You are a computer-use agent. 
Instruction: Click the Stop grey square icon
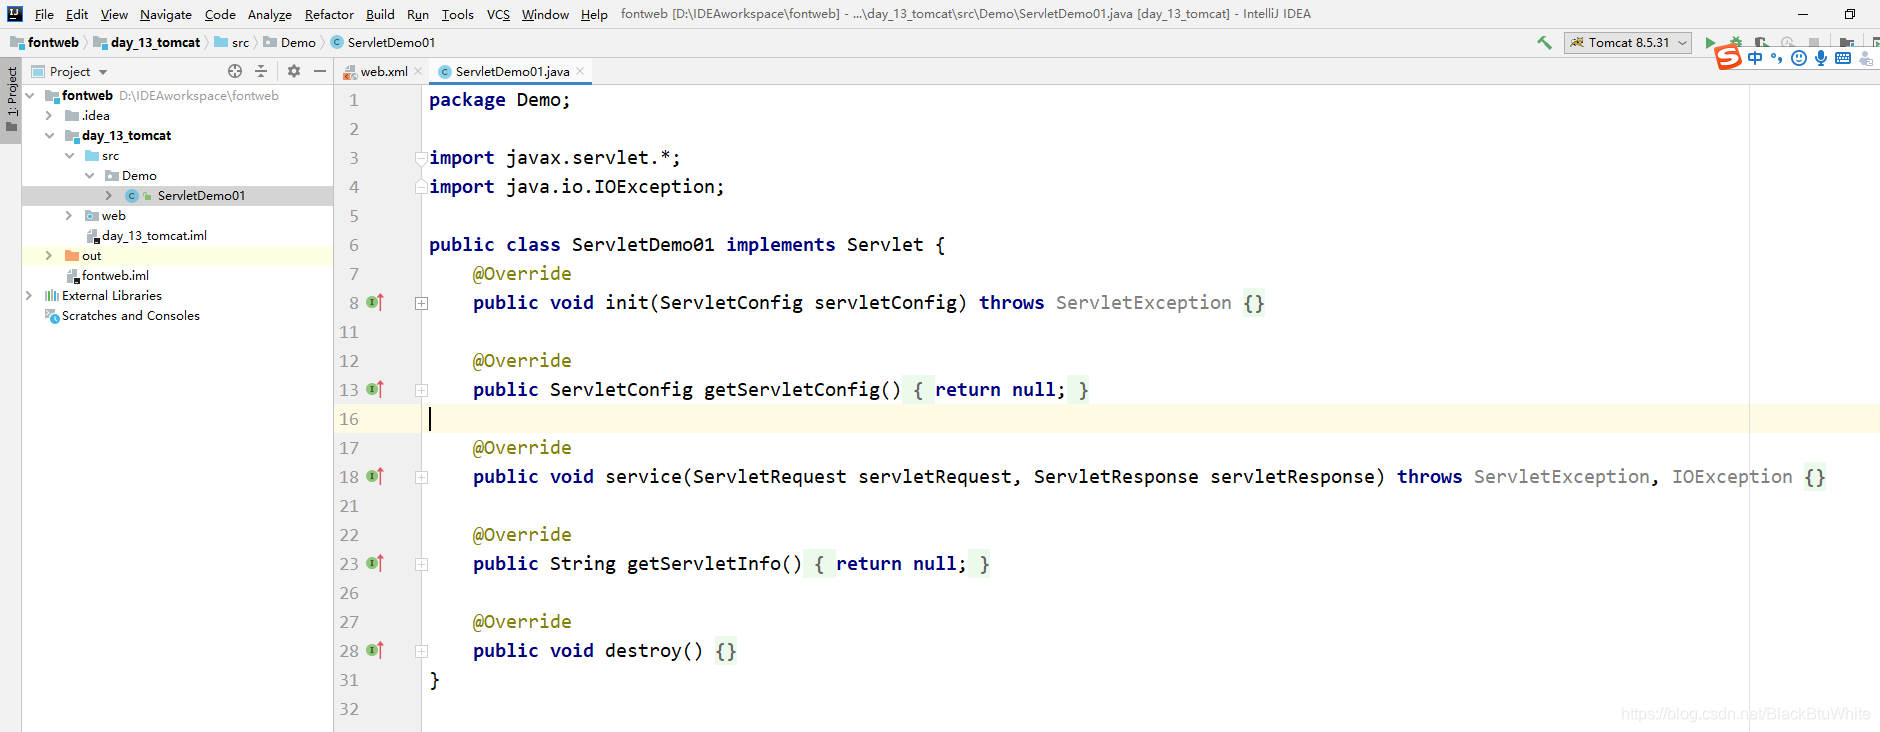pyautogui.click(x=1814, y=43)
